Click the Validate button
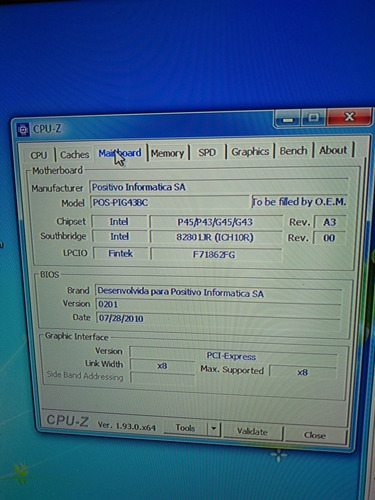 tap(252, 432)
